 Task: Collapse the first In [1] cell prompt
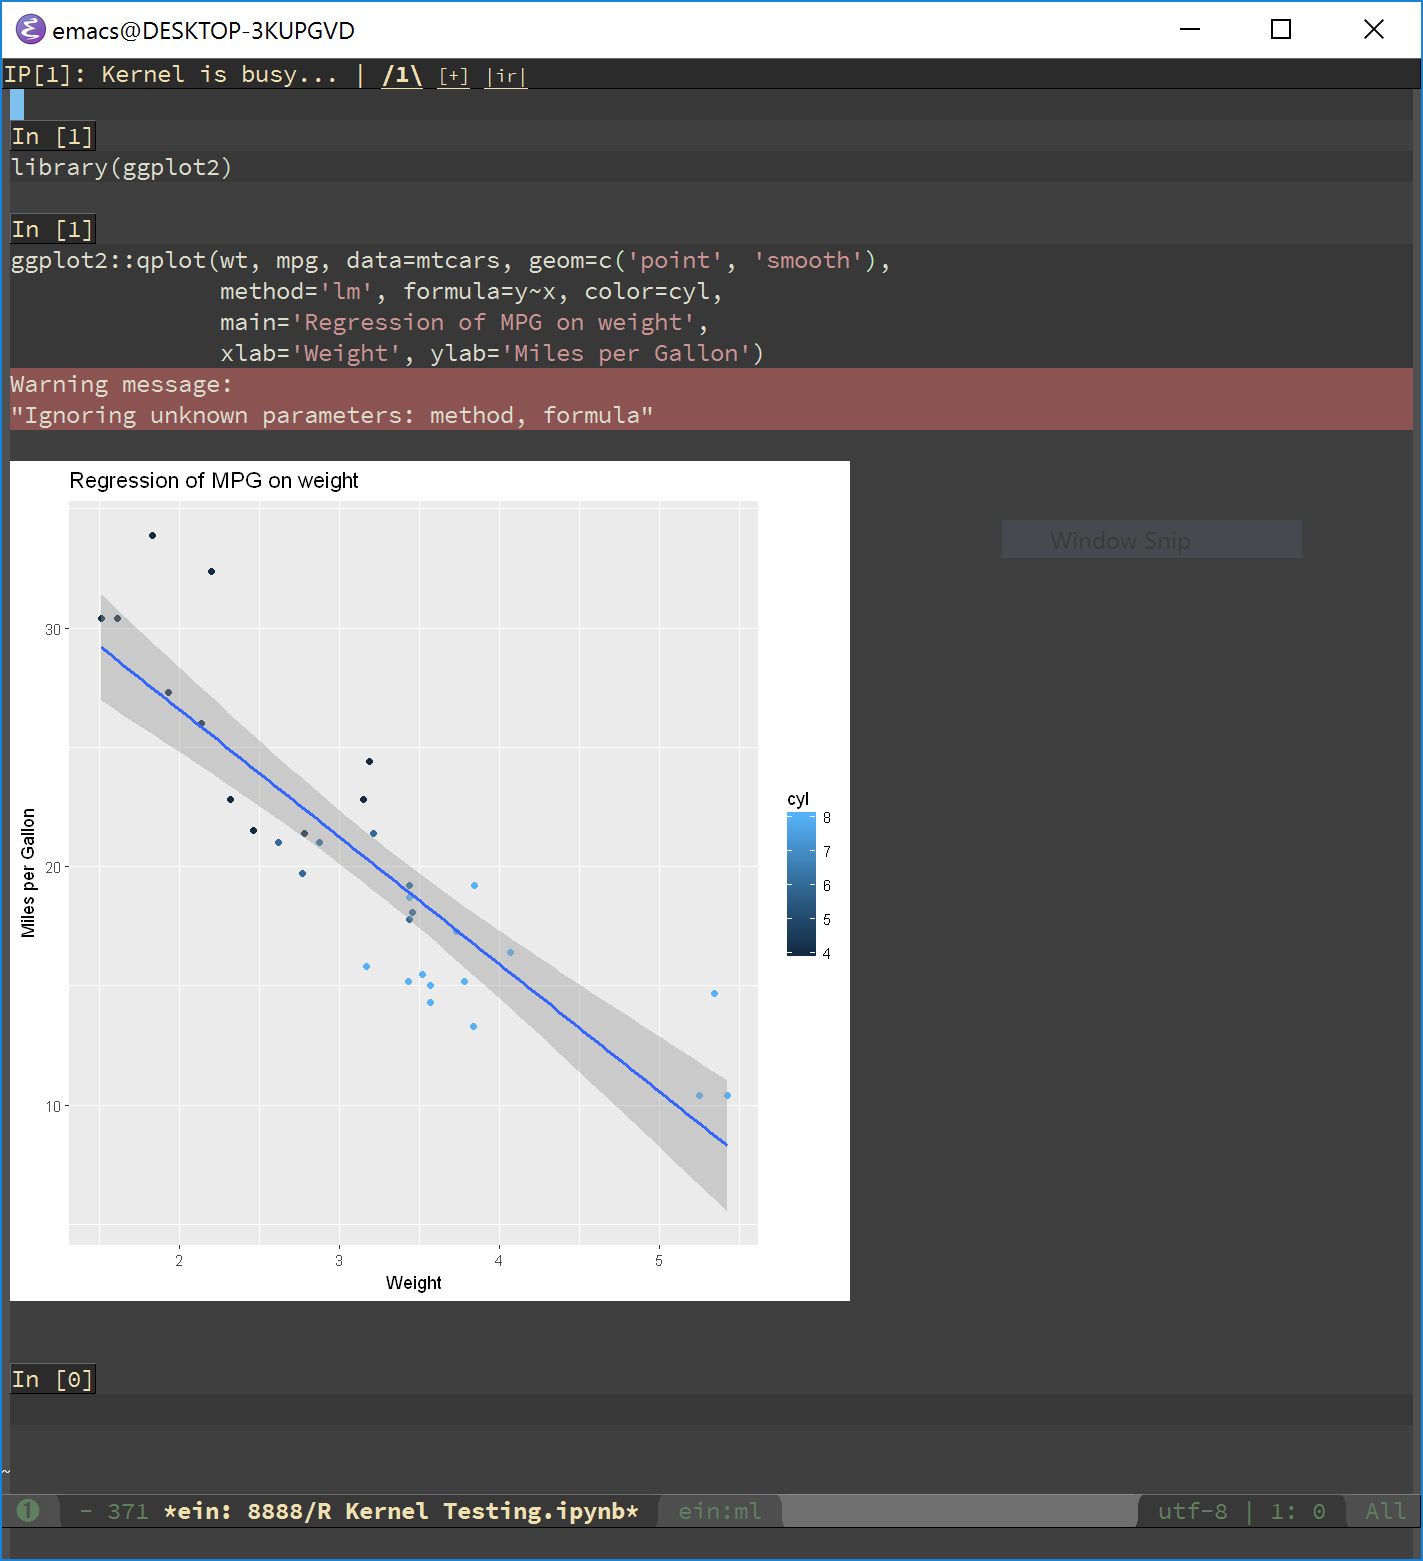(52, 136)
